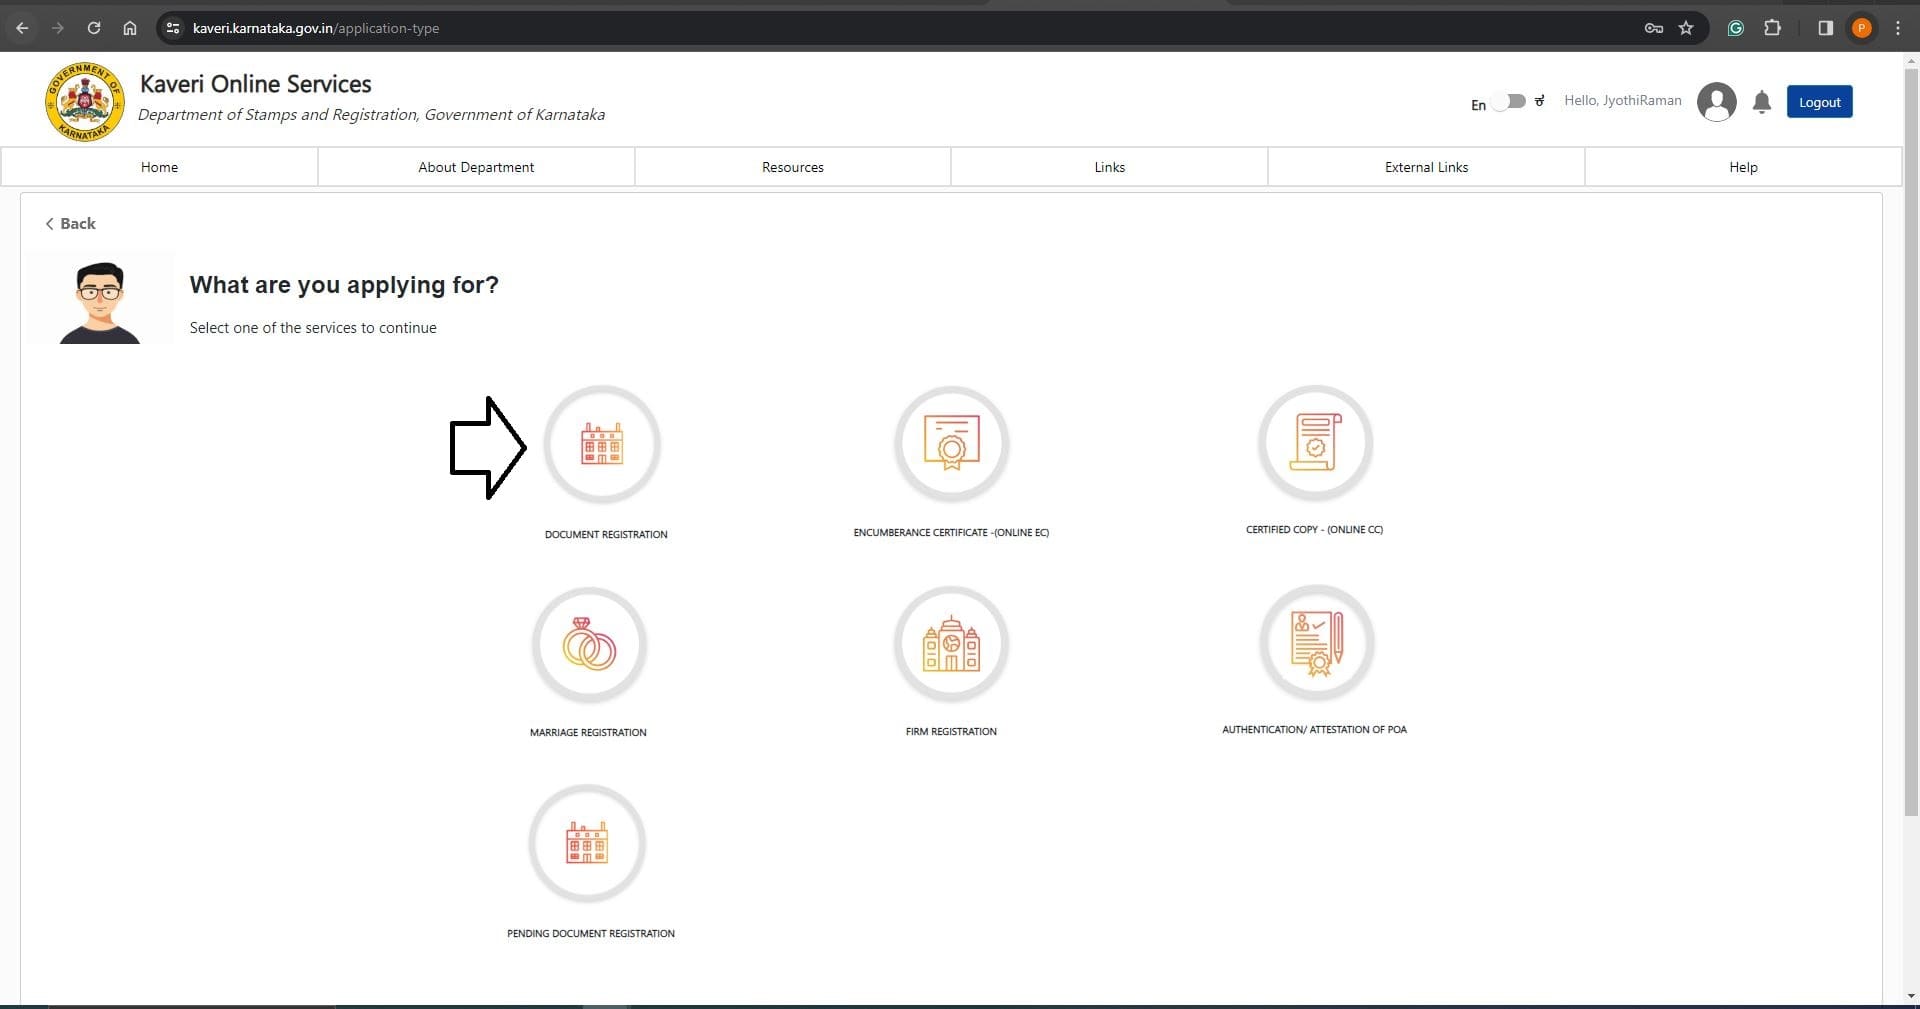The width and height of the screenshot is (1920, 1009).
Task: Select the Document Registration service icon
Action: click(x=602, y=444)
